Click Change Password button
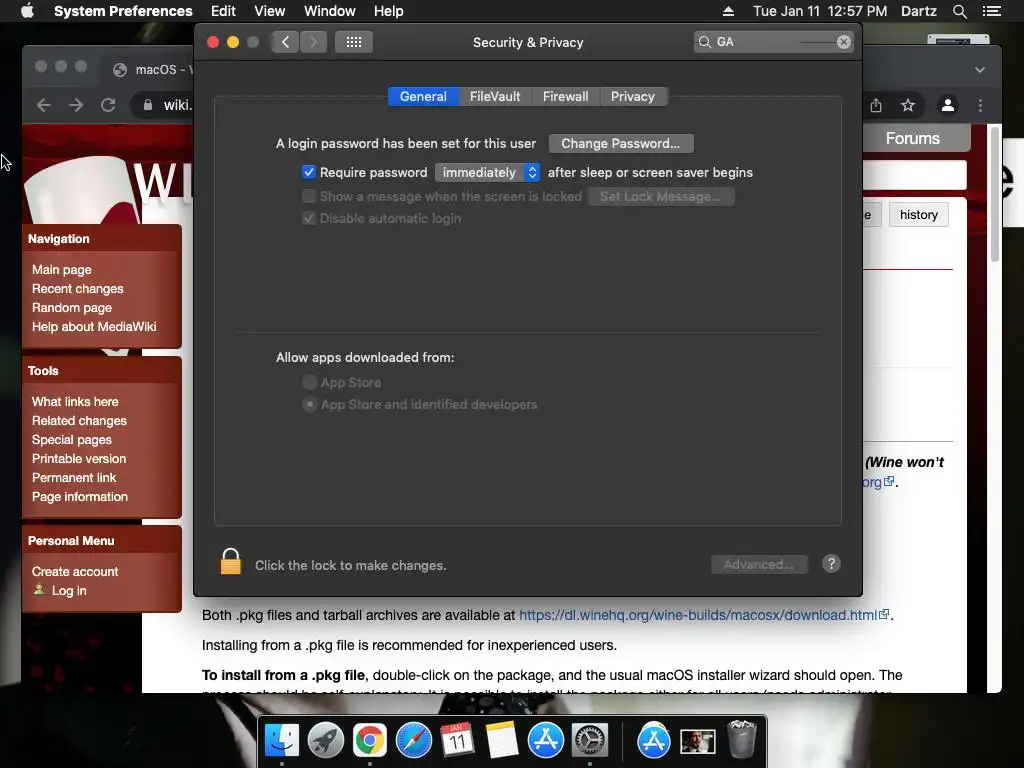Image resolution: width=1024 pixels, height=768 pixels. [621, 144]
